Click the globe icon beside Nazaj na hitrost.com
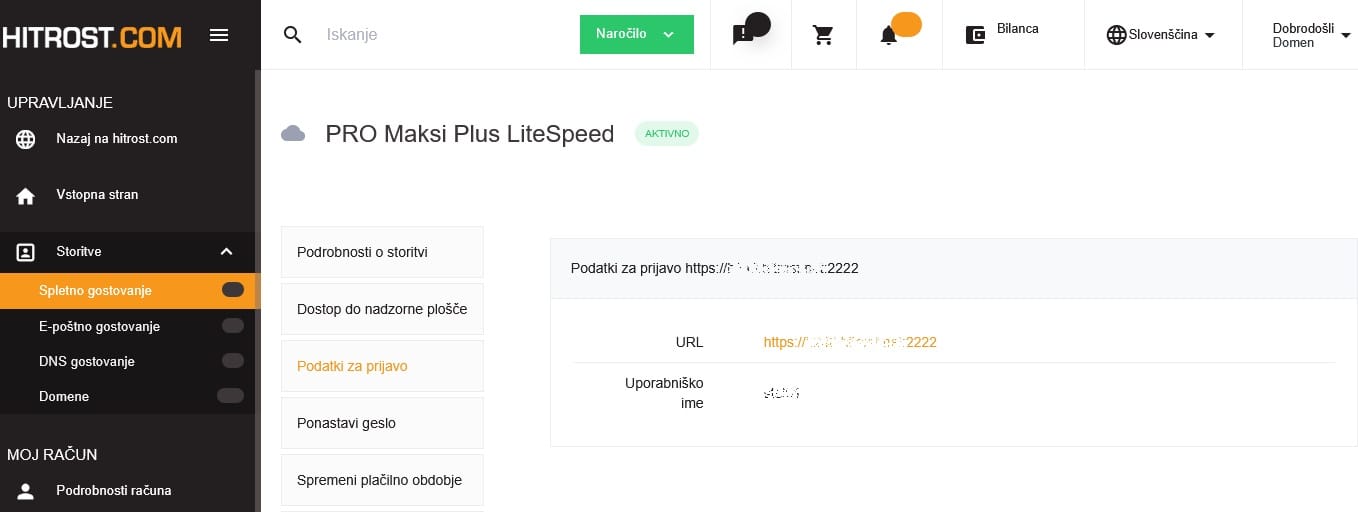1358x512 pixels. point(26,140)
